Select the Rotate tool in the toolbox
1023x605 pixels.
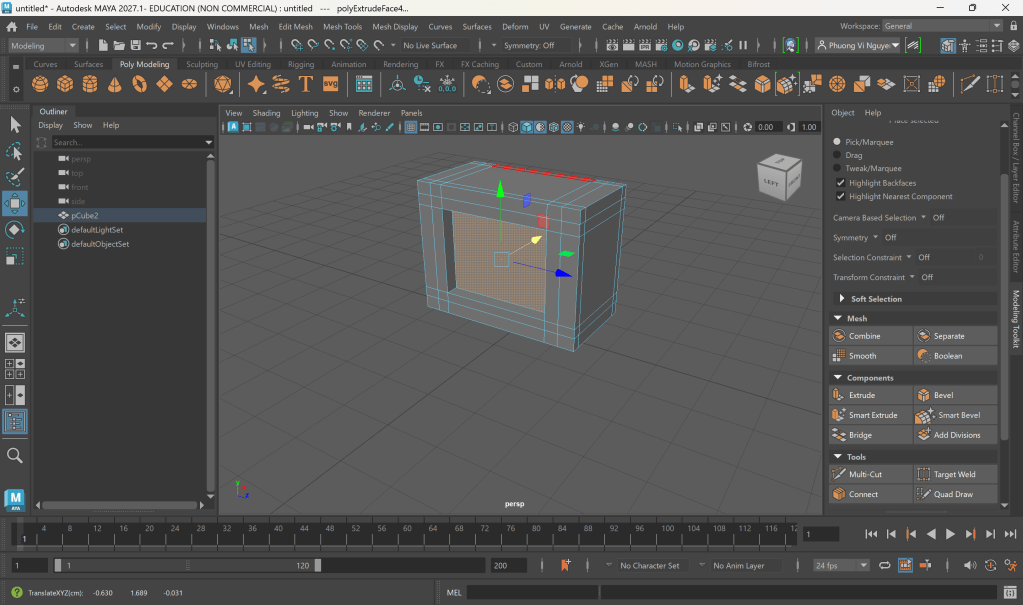14,230
